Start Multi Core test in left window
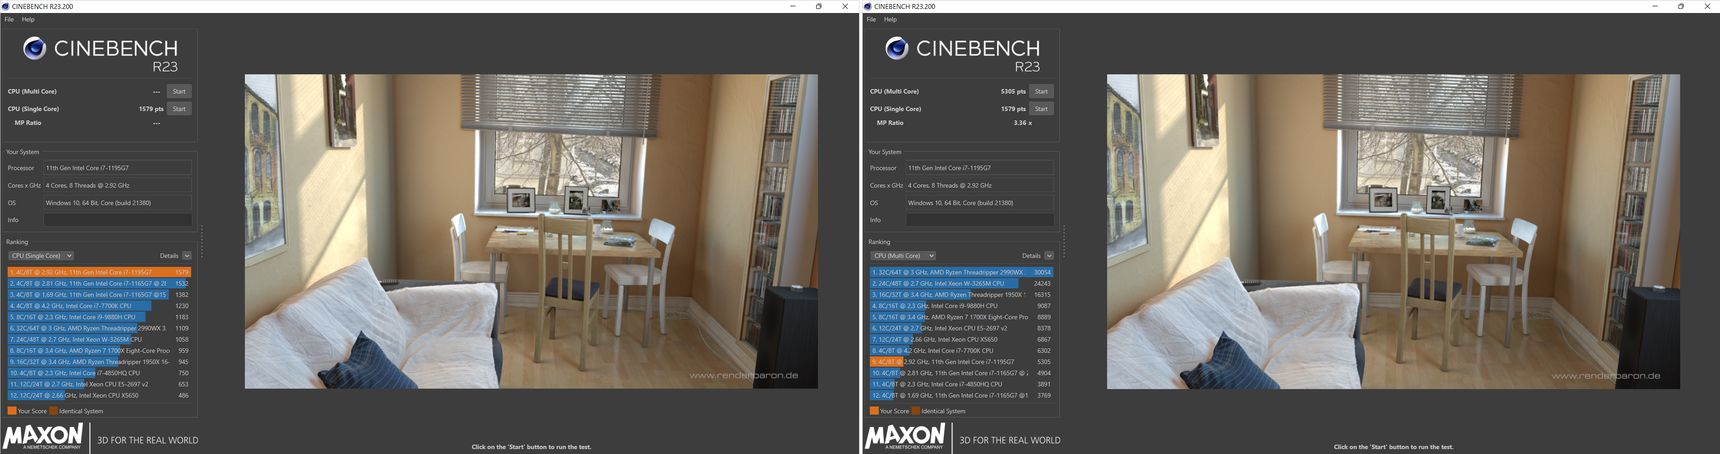 [x=179, y=91]
